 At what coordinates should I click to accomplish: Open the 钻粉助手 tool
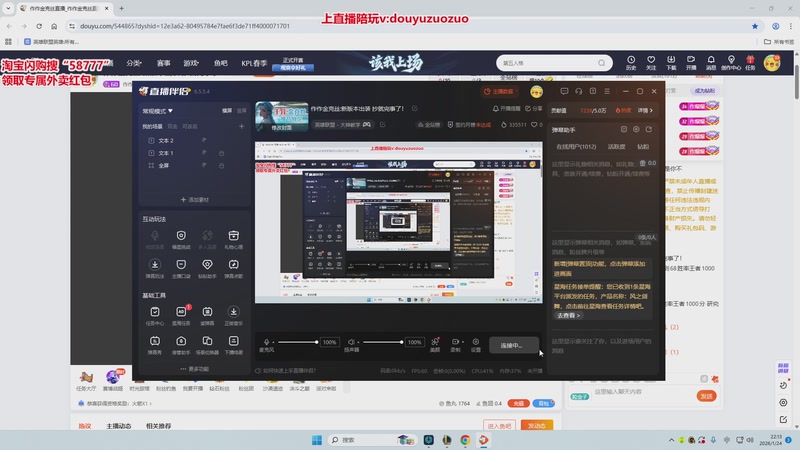point(207,268)
